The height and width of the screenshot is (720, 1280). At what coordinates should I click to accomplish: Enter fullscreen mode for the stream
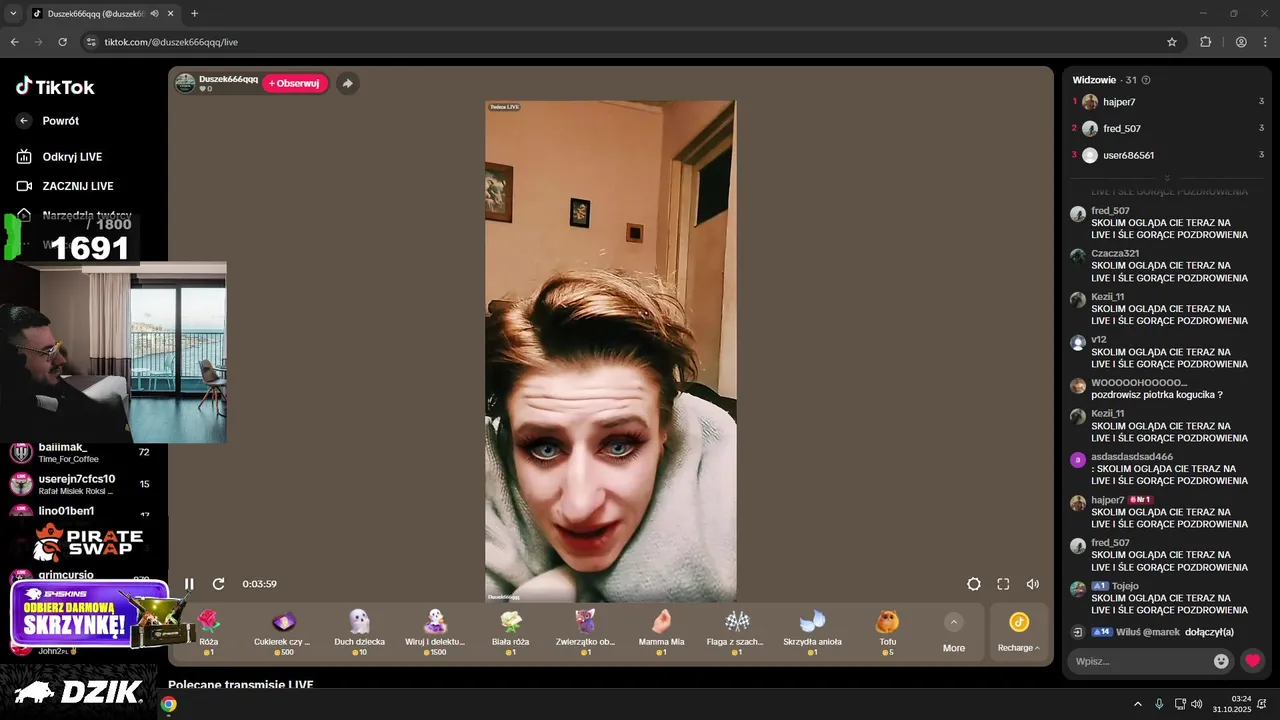point(1003,584)
